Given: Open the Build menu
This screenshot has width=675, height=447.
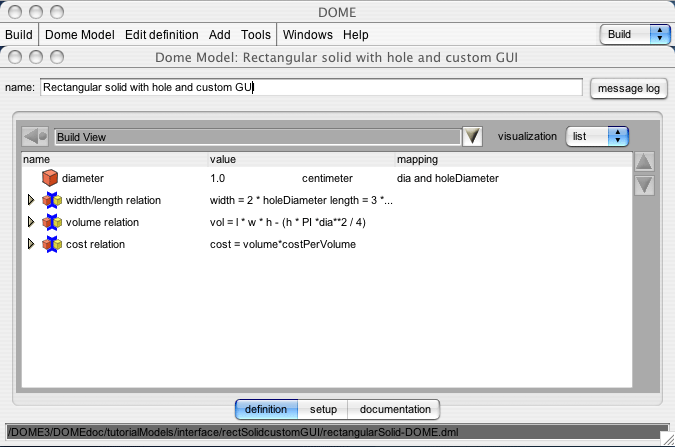Looking at the screenshot, I should tap(19, 34).
